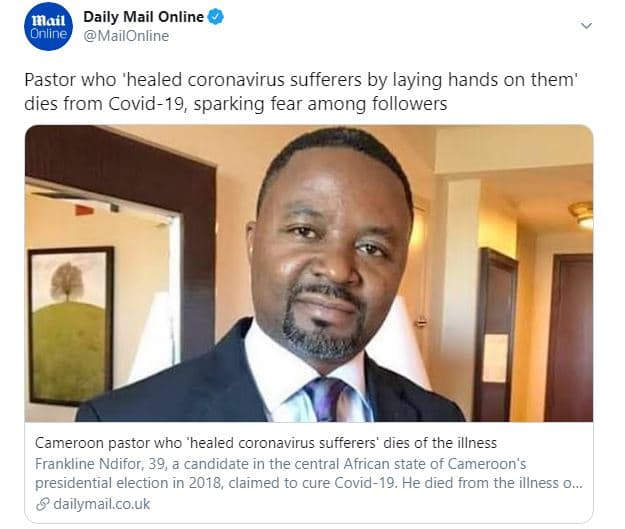This screenshot has height=529, width=625.
Task: Open the 'Cameroon pastor who healed' card headline
Action: (x=266, y=443)
